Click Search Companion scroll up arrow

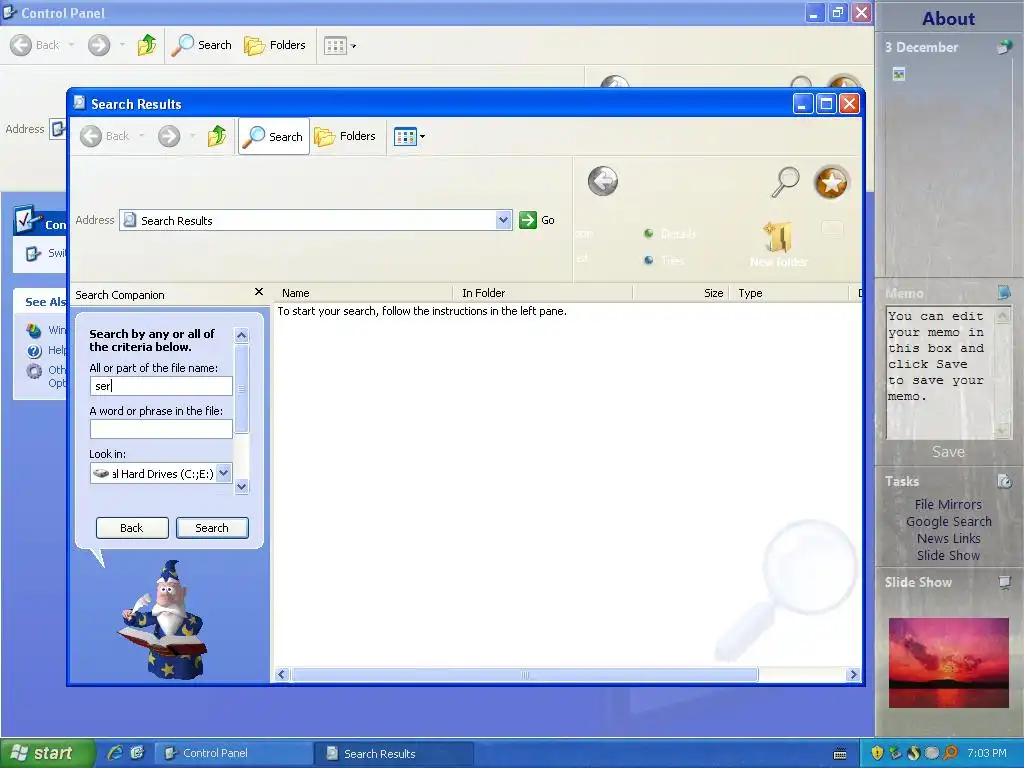(x=242, y=335)
